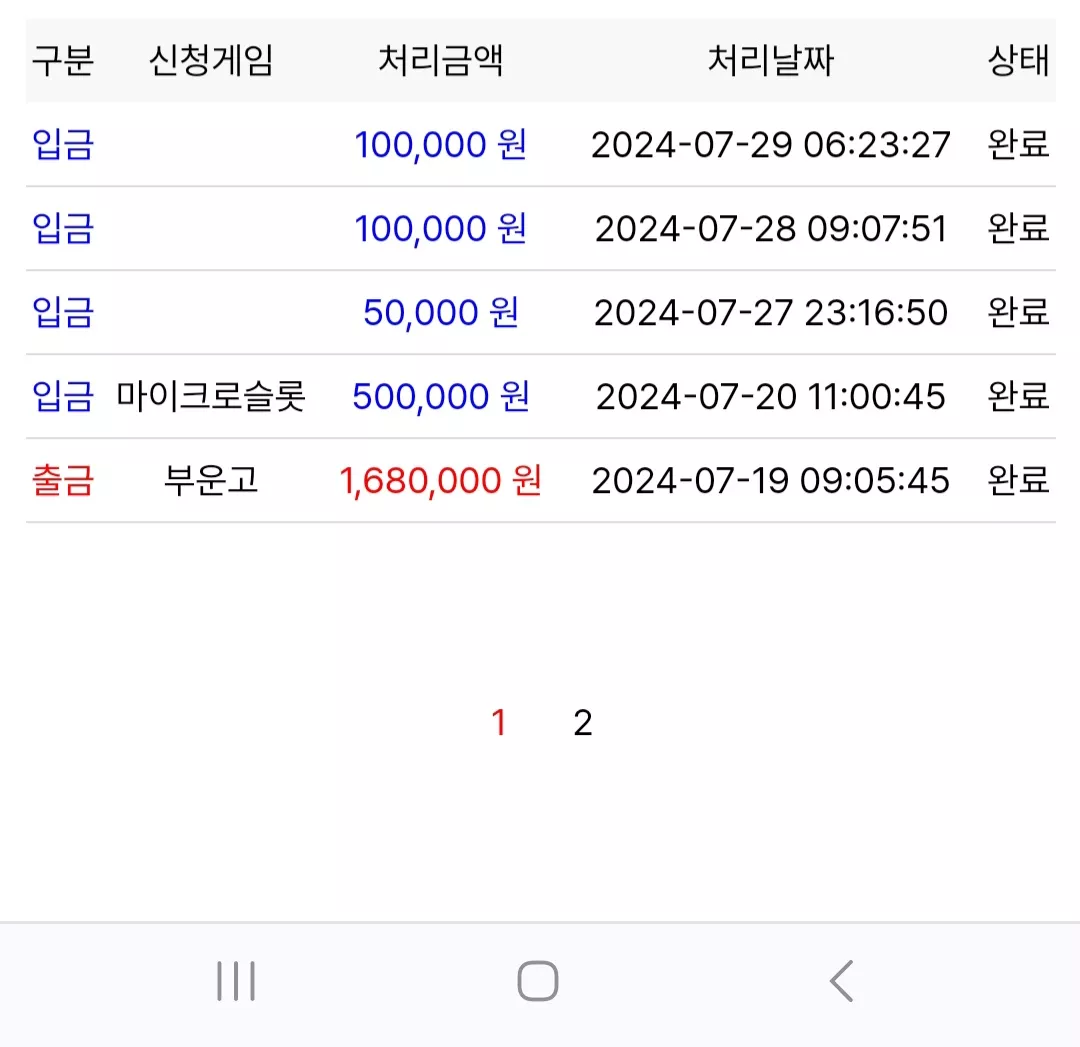Select 완료 status of 2024-07-27 row
This screenshot has width=1080, height=1047.
click(1018, 312)
